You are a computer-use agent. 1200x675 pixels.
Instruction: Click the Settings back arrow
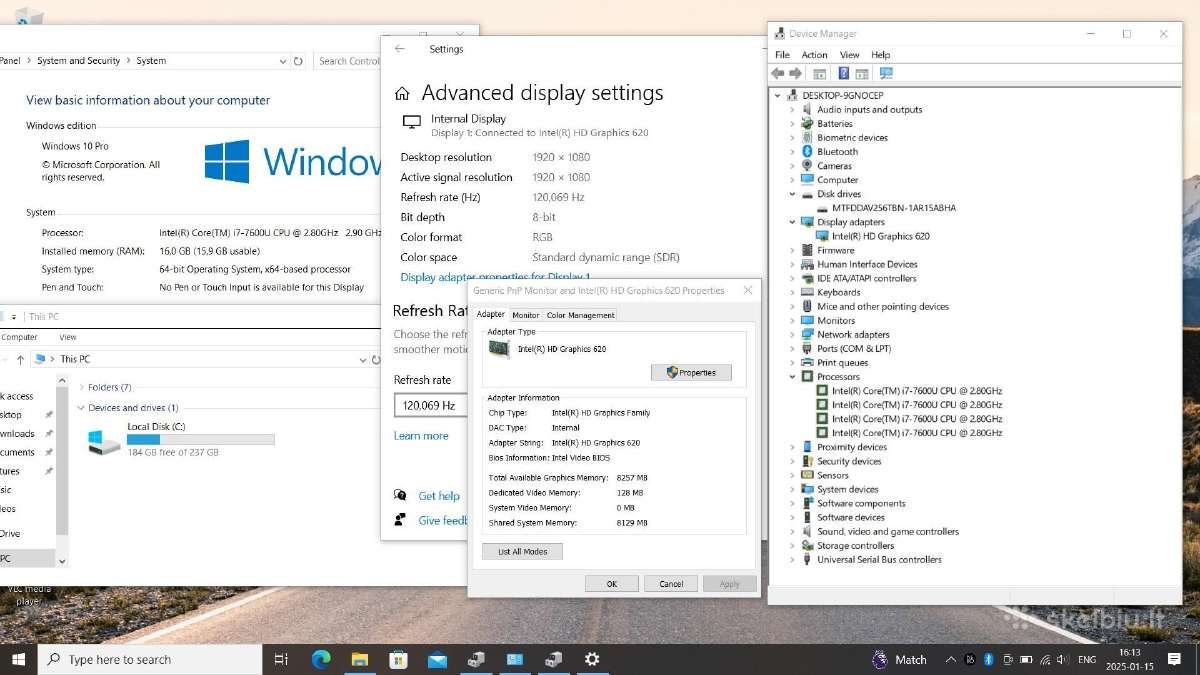(x=400, y=49)
